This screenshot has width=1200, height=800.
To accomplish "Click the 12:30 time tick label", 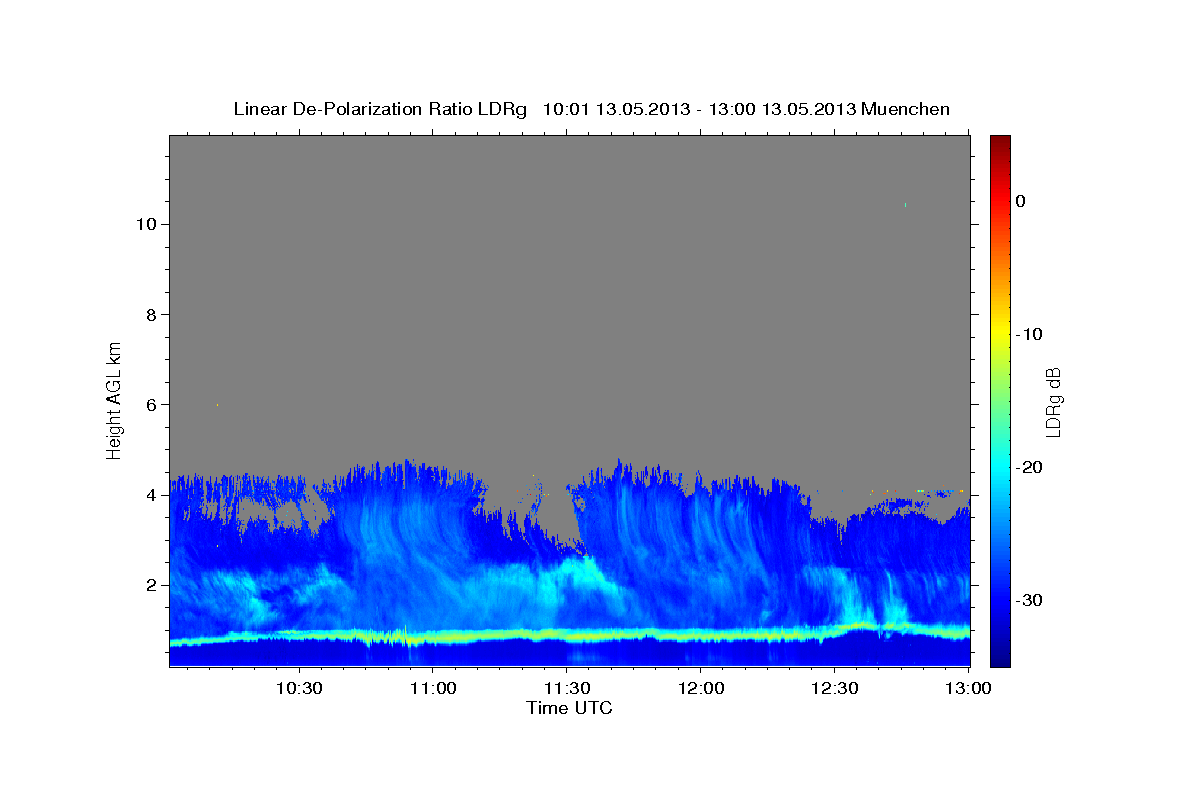I will 834,689.
